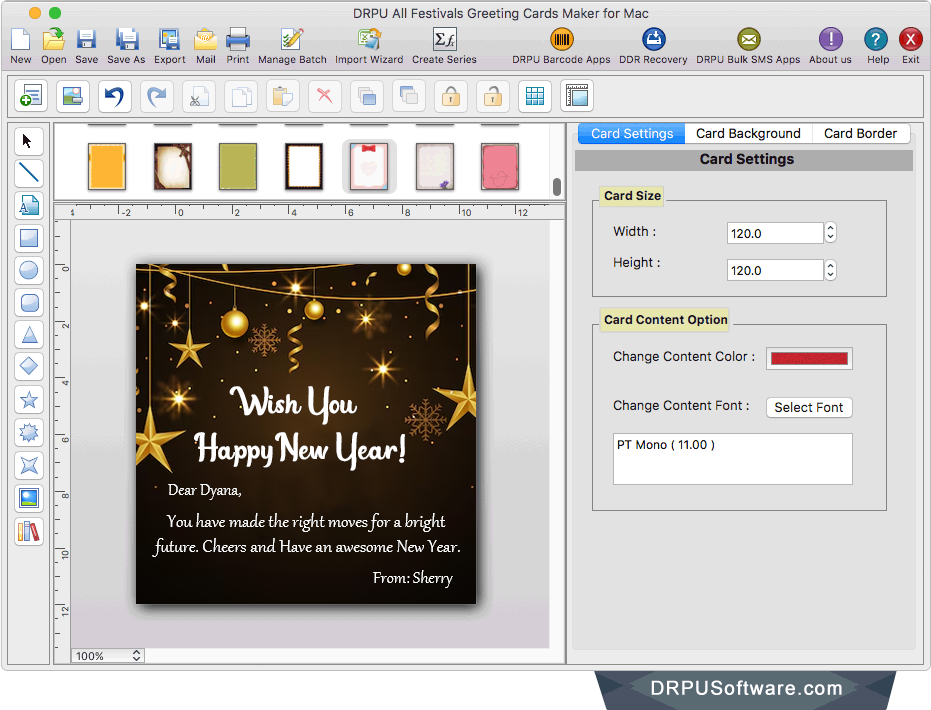This screenshot has width=931, height=710.
Task: Choose the Star shape tool
Action: [28, 400]
